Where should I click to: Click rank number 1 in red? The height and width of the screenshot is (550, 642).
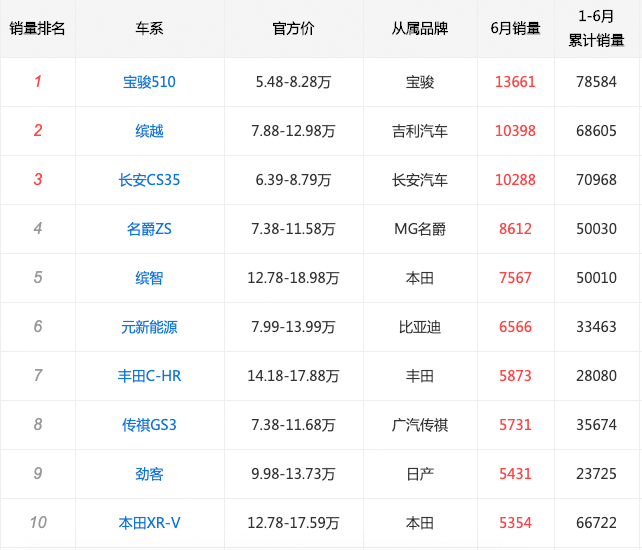[38, 81]
